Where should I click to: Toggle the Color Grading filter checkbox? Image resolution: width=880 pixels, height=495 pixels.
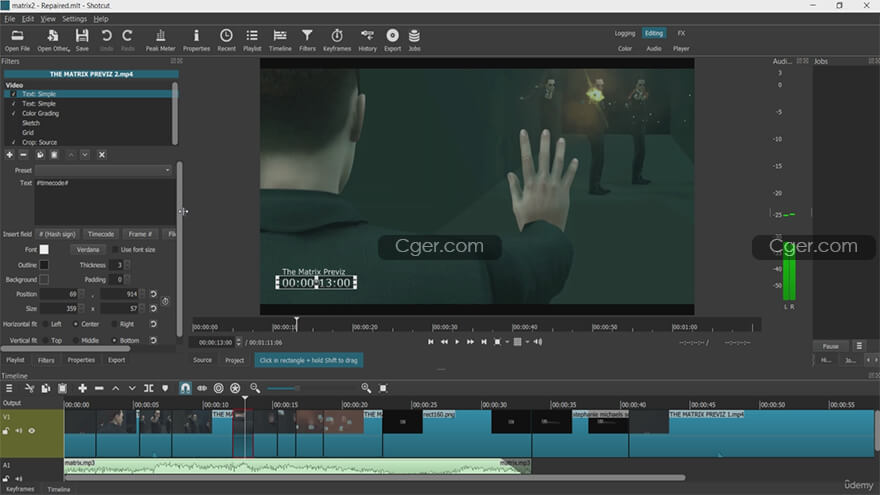[13, 113]
